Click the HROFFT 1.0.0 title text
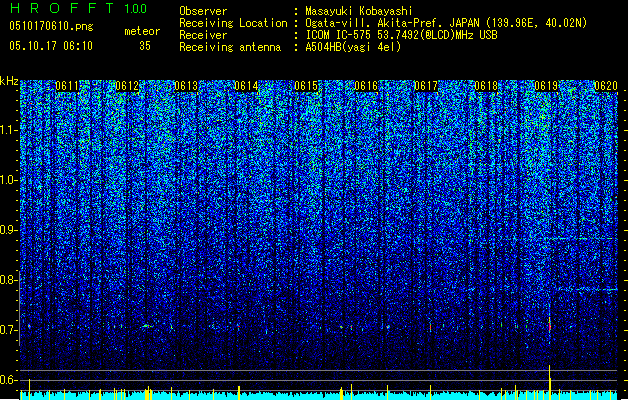The width and height of the screenshot is (629, 400). click(x=79, y=8)
